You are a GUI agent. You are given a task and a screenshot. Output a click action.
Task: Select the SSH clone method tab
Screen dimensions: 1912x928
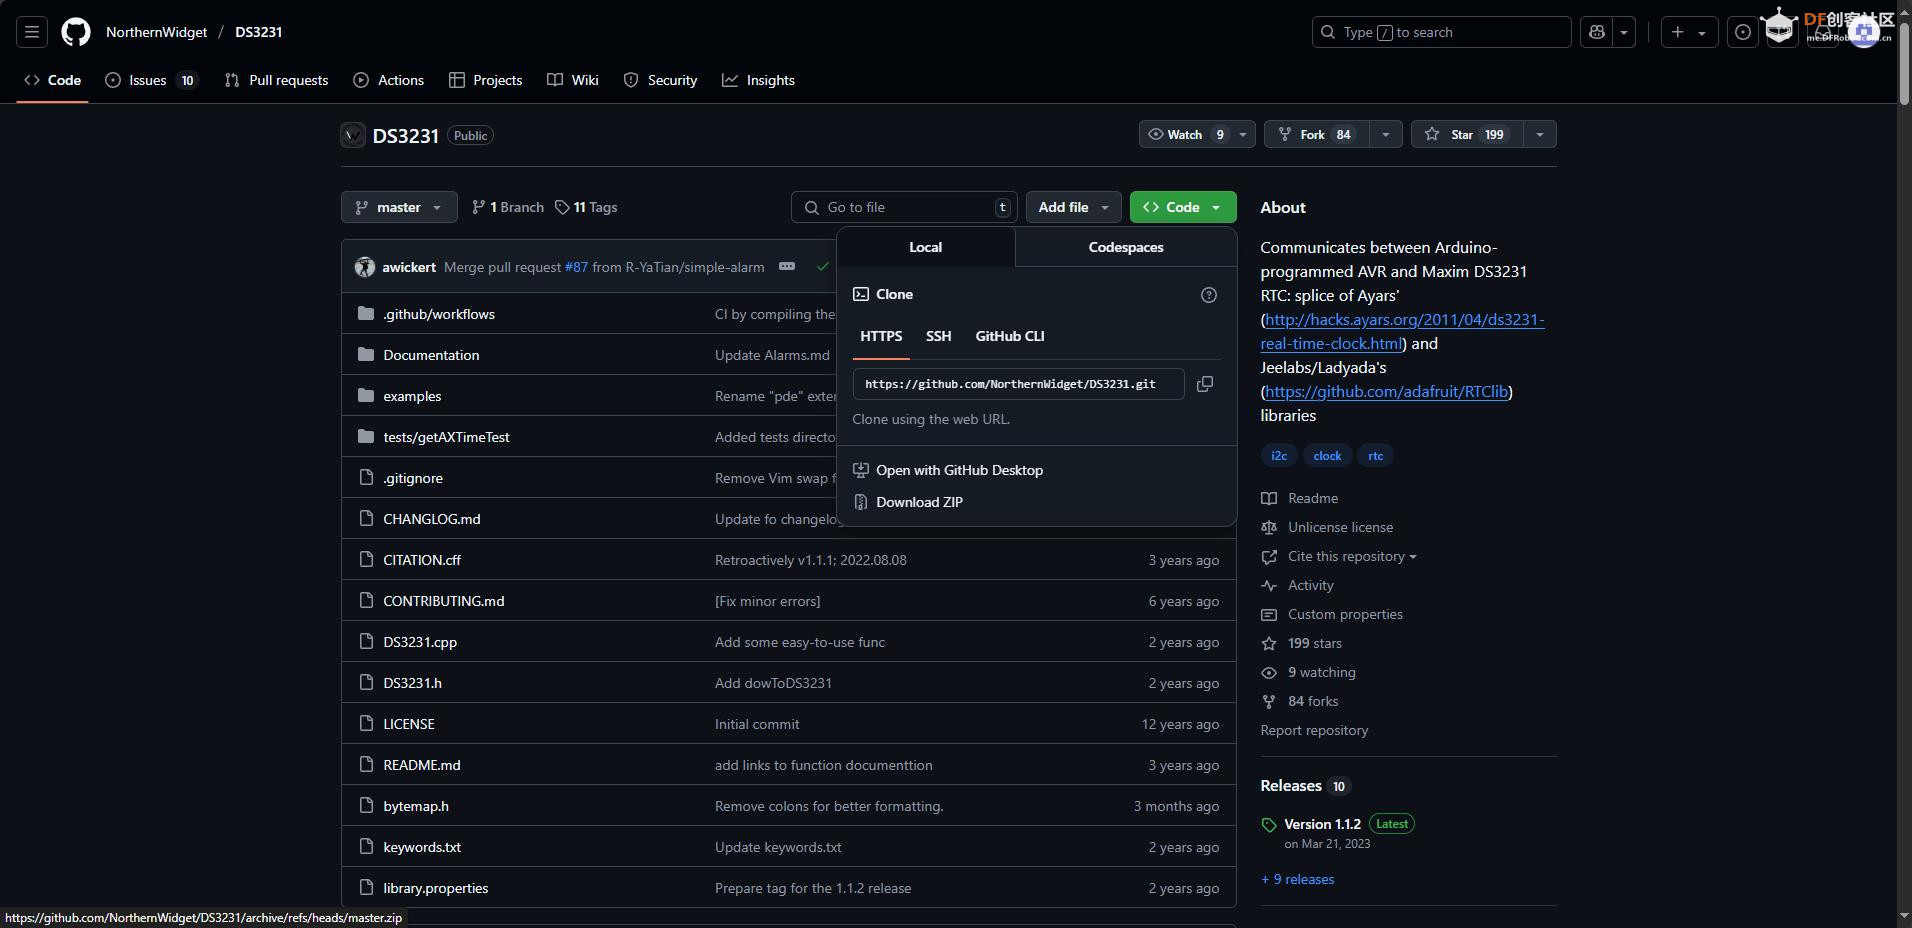point(938,336)
